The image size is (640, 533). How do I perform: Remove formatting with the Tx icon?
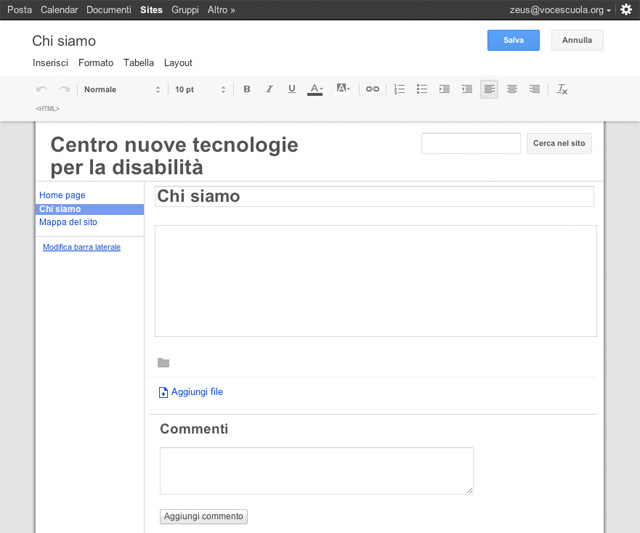(x=562, y=89)
